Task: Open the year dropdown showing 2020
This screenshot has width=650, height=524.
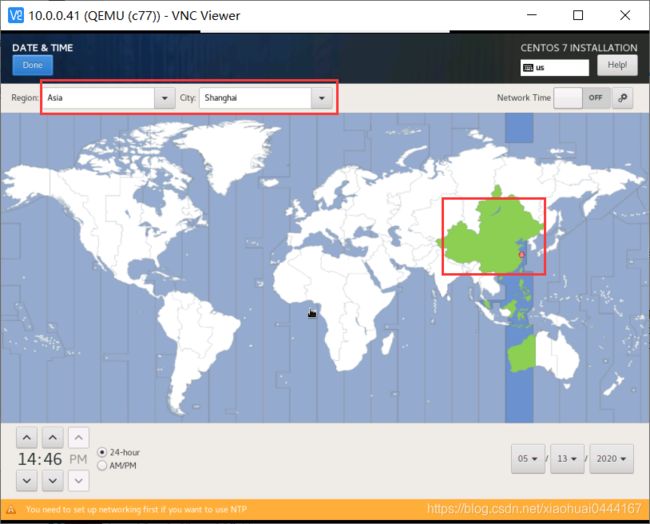Action: click(611, 458)
